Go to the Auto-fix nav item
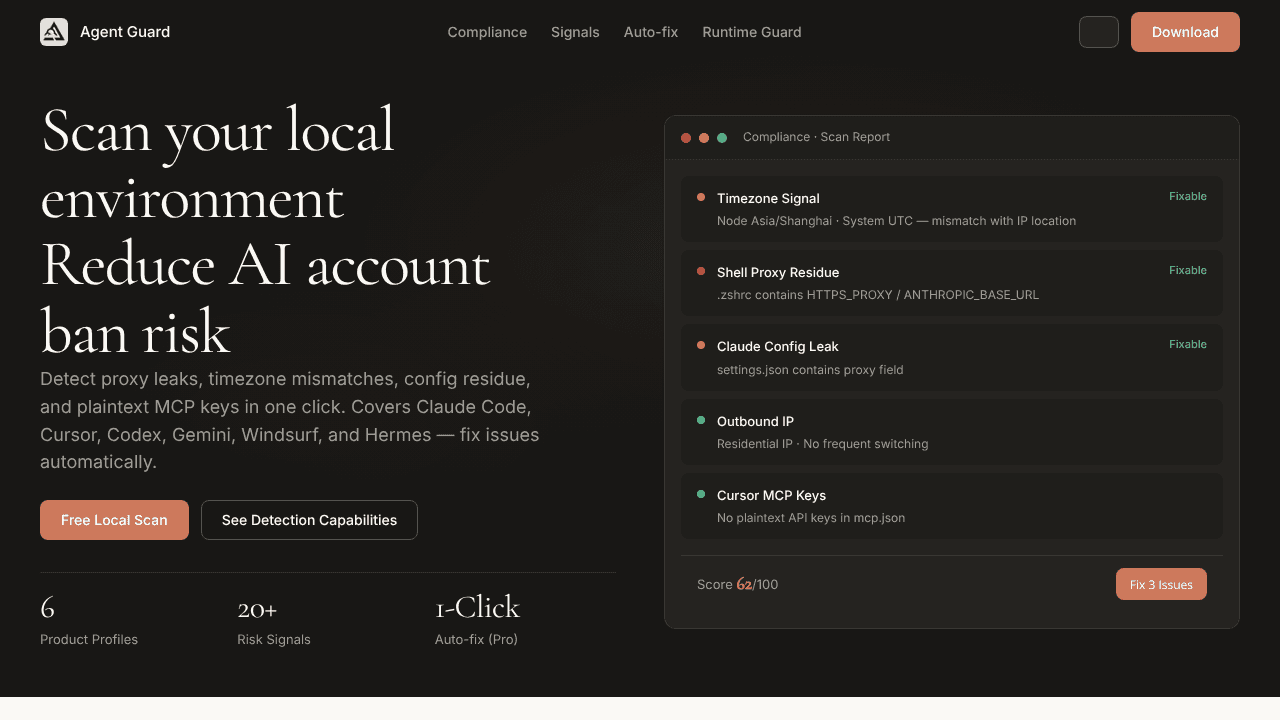1280x720 pixels. click(651, 32)
